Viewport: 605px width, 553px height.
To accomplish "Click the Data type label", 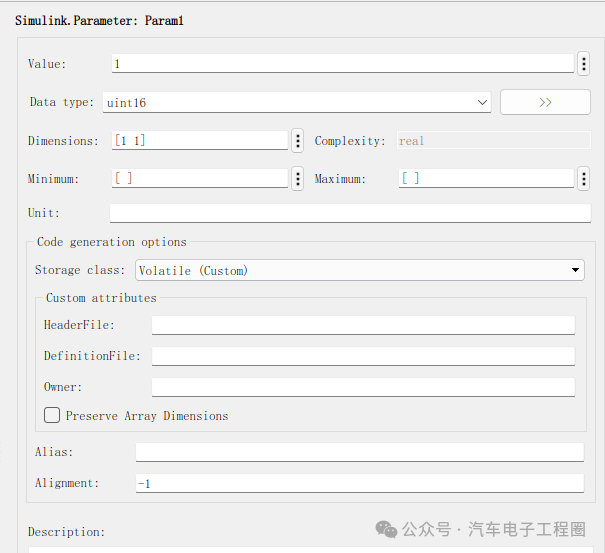I will (62, 102).
